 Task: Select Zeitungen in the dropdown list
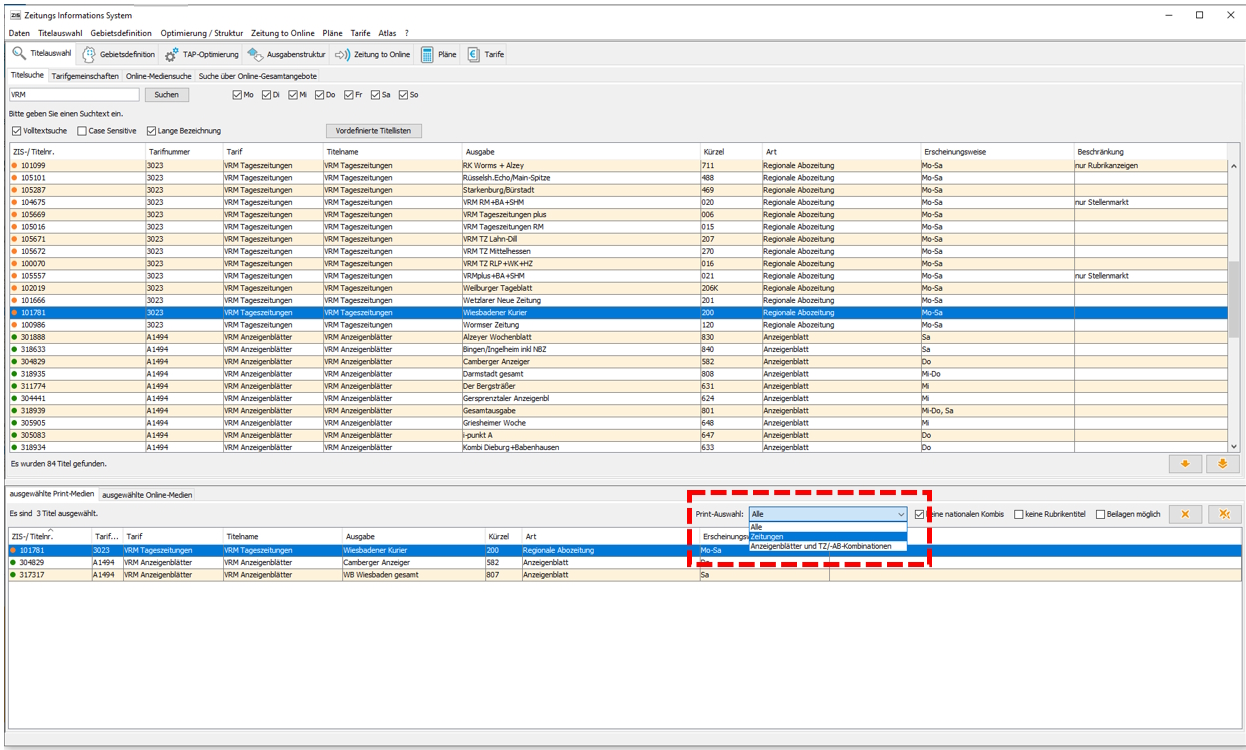[x=768, y=537]
